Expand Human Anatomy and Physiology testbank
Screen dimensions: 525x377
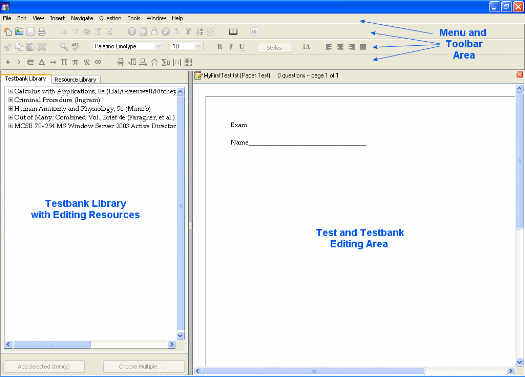[x=10, y=108]
